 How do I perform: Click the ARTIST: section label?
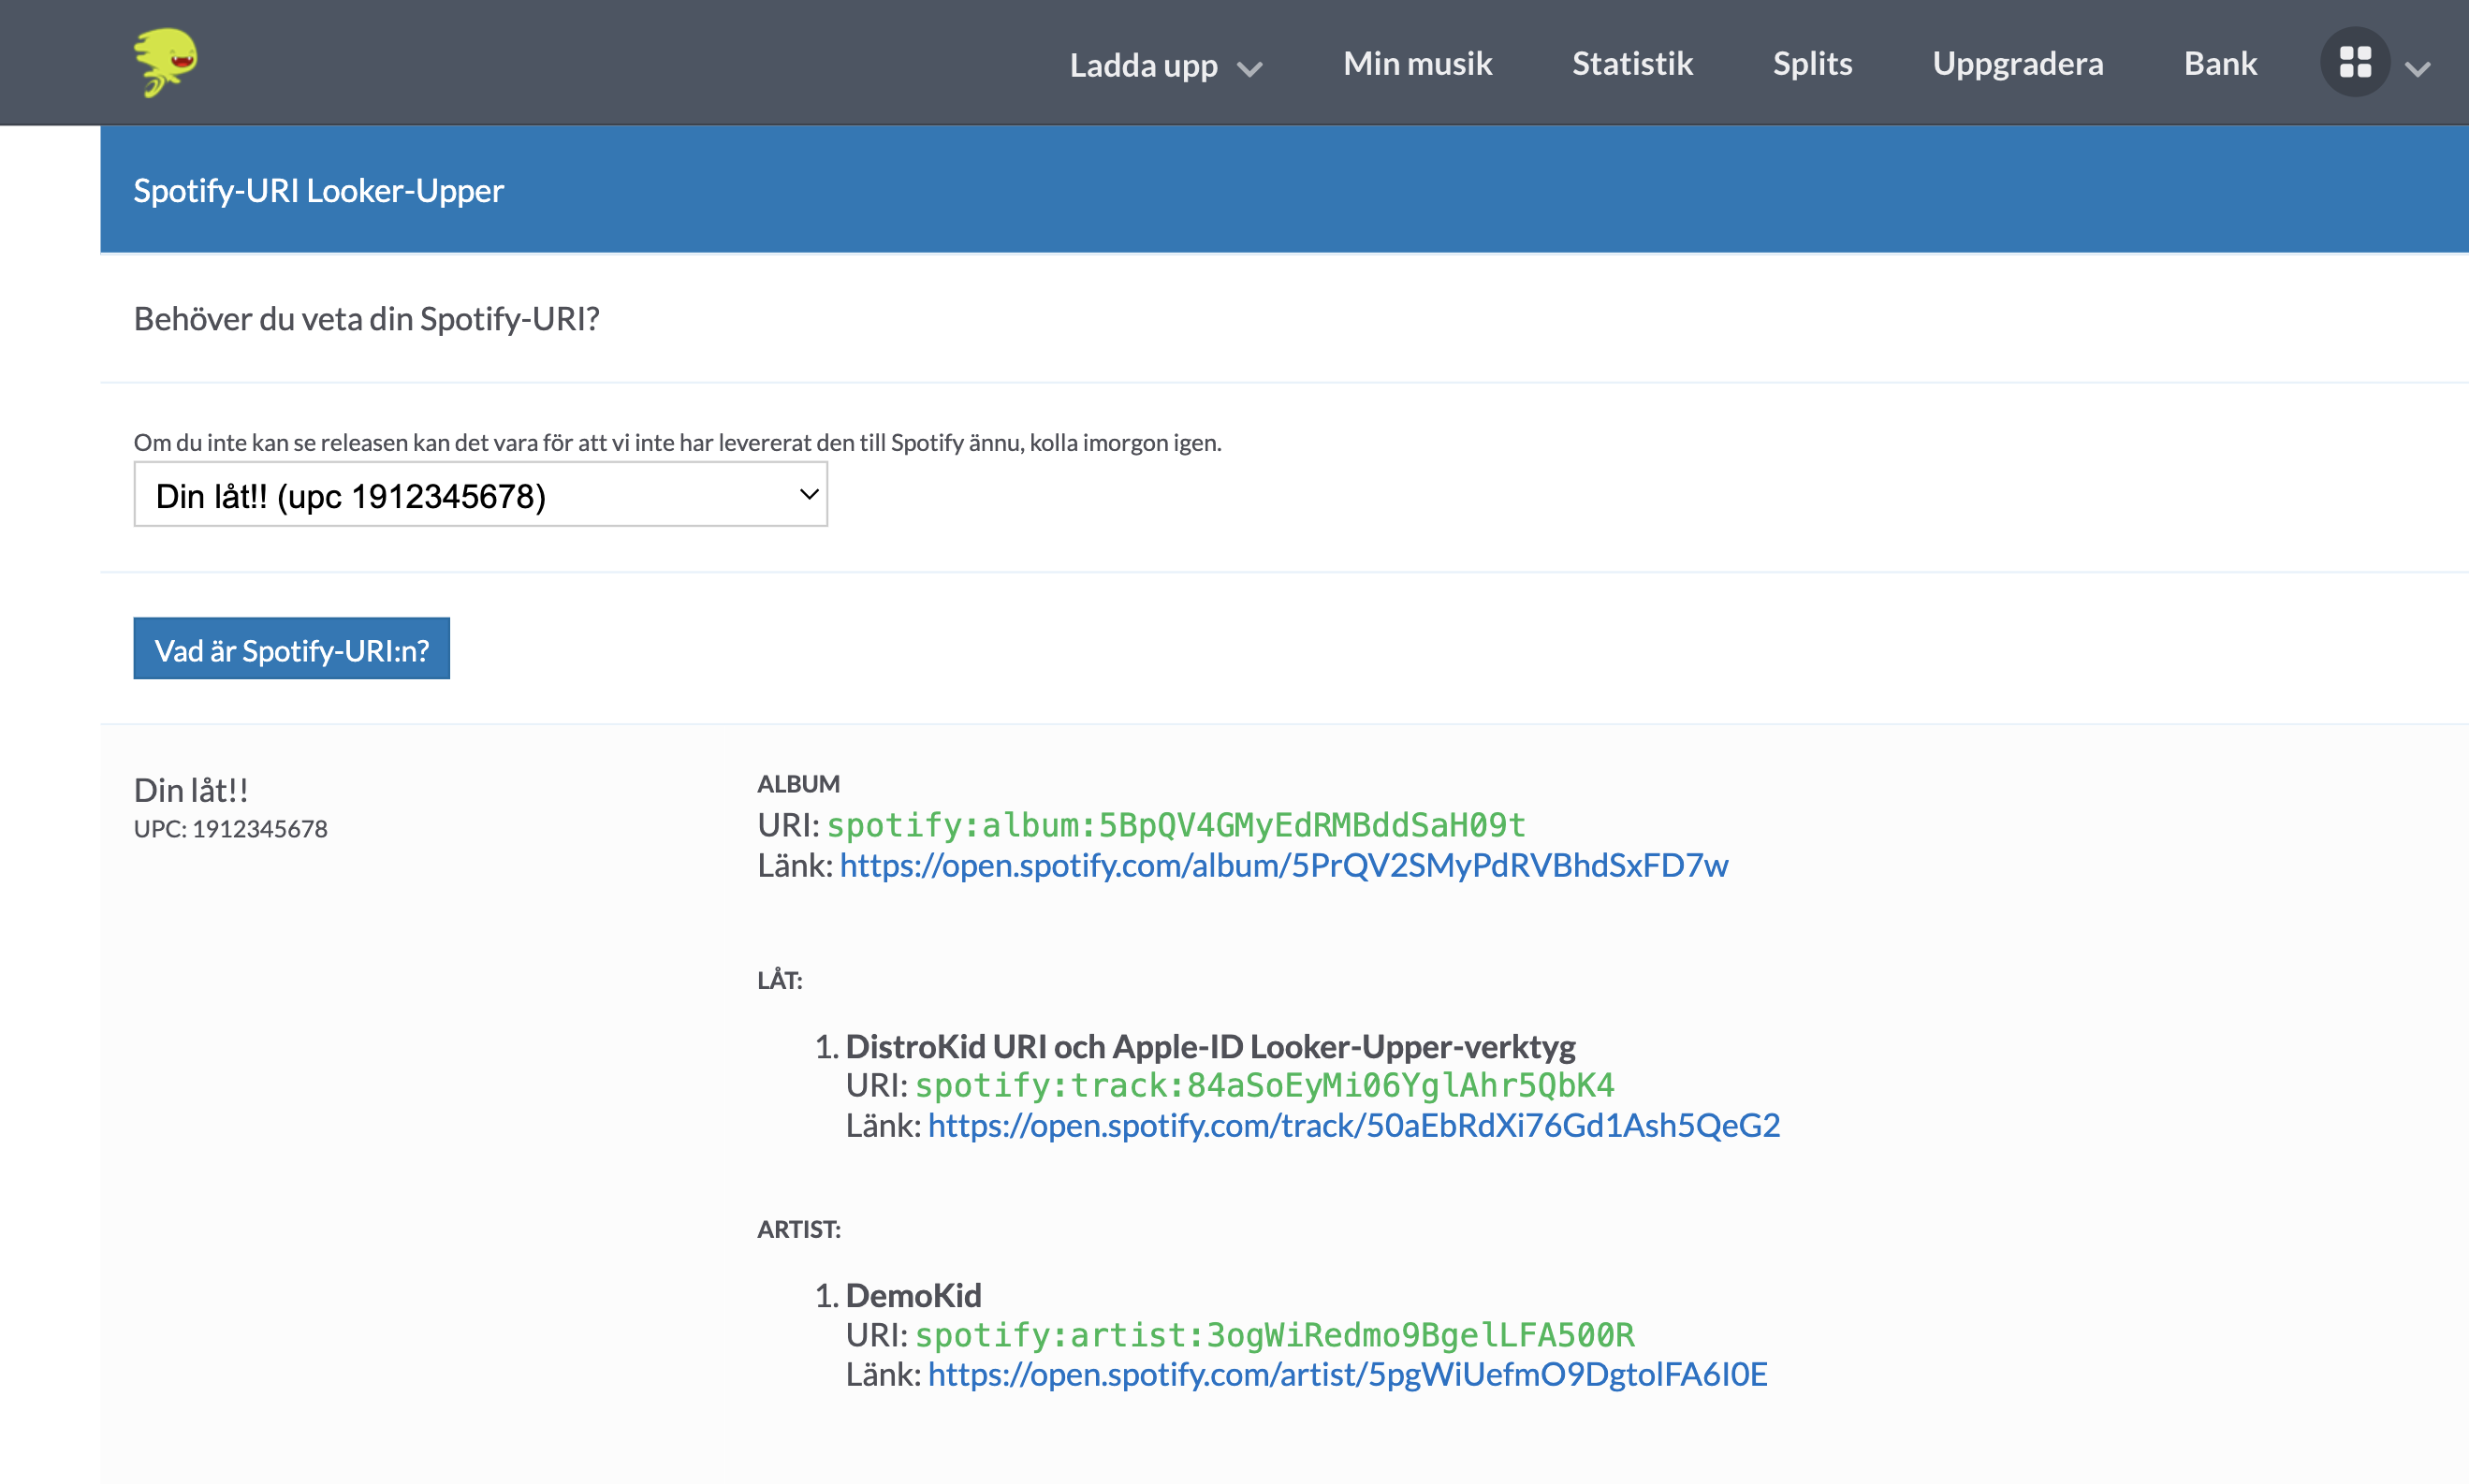coord(798,1229)
